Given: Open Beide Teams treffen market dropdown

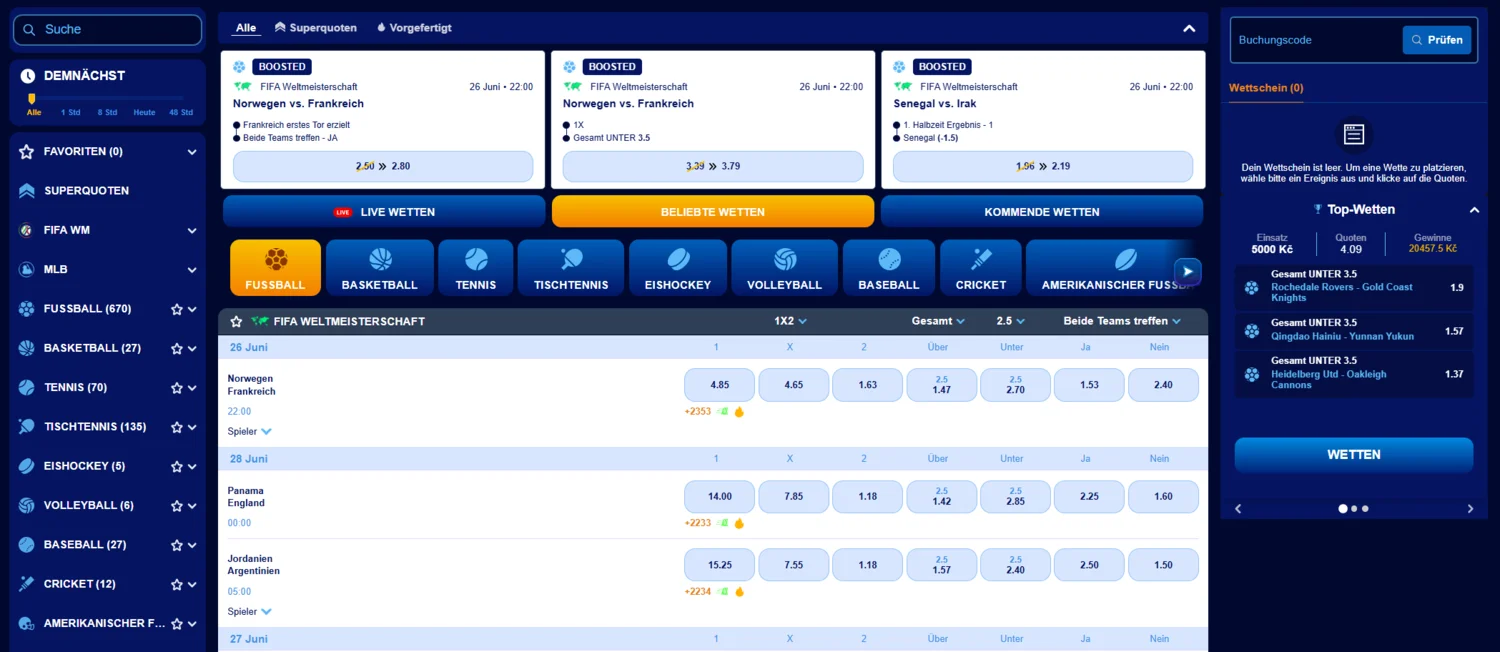Looking at the screenshot, I should coord(1122,321).
